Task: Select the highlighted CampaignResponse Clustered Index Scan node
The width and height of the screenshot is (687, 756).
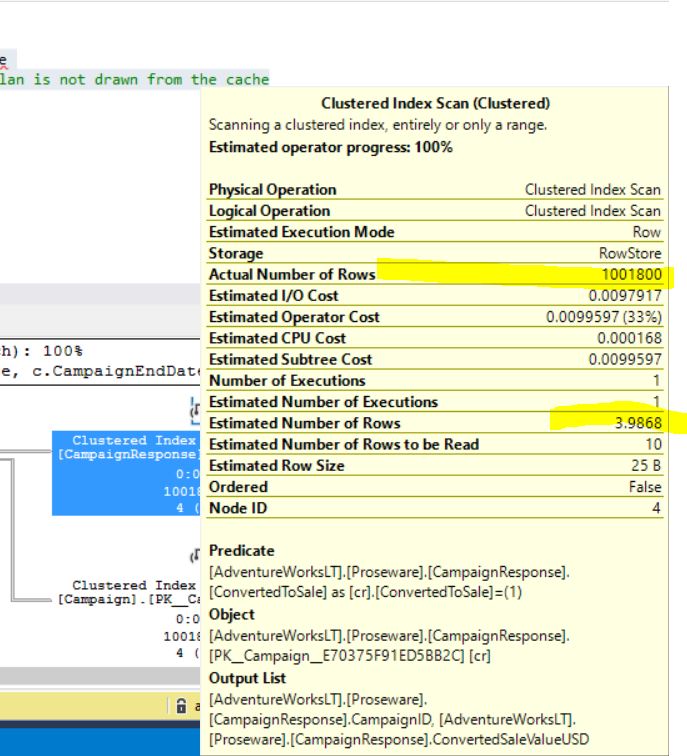Action: (127, 473)
